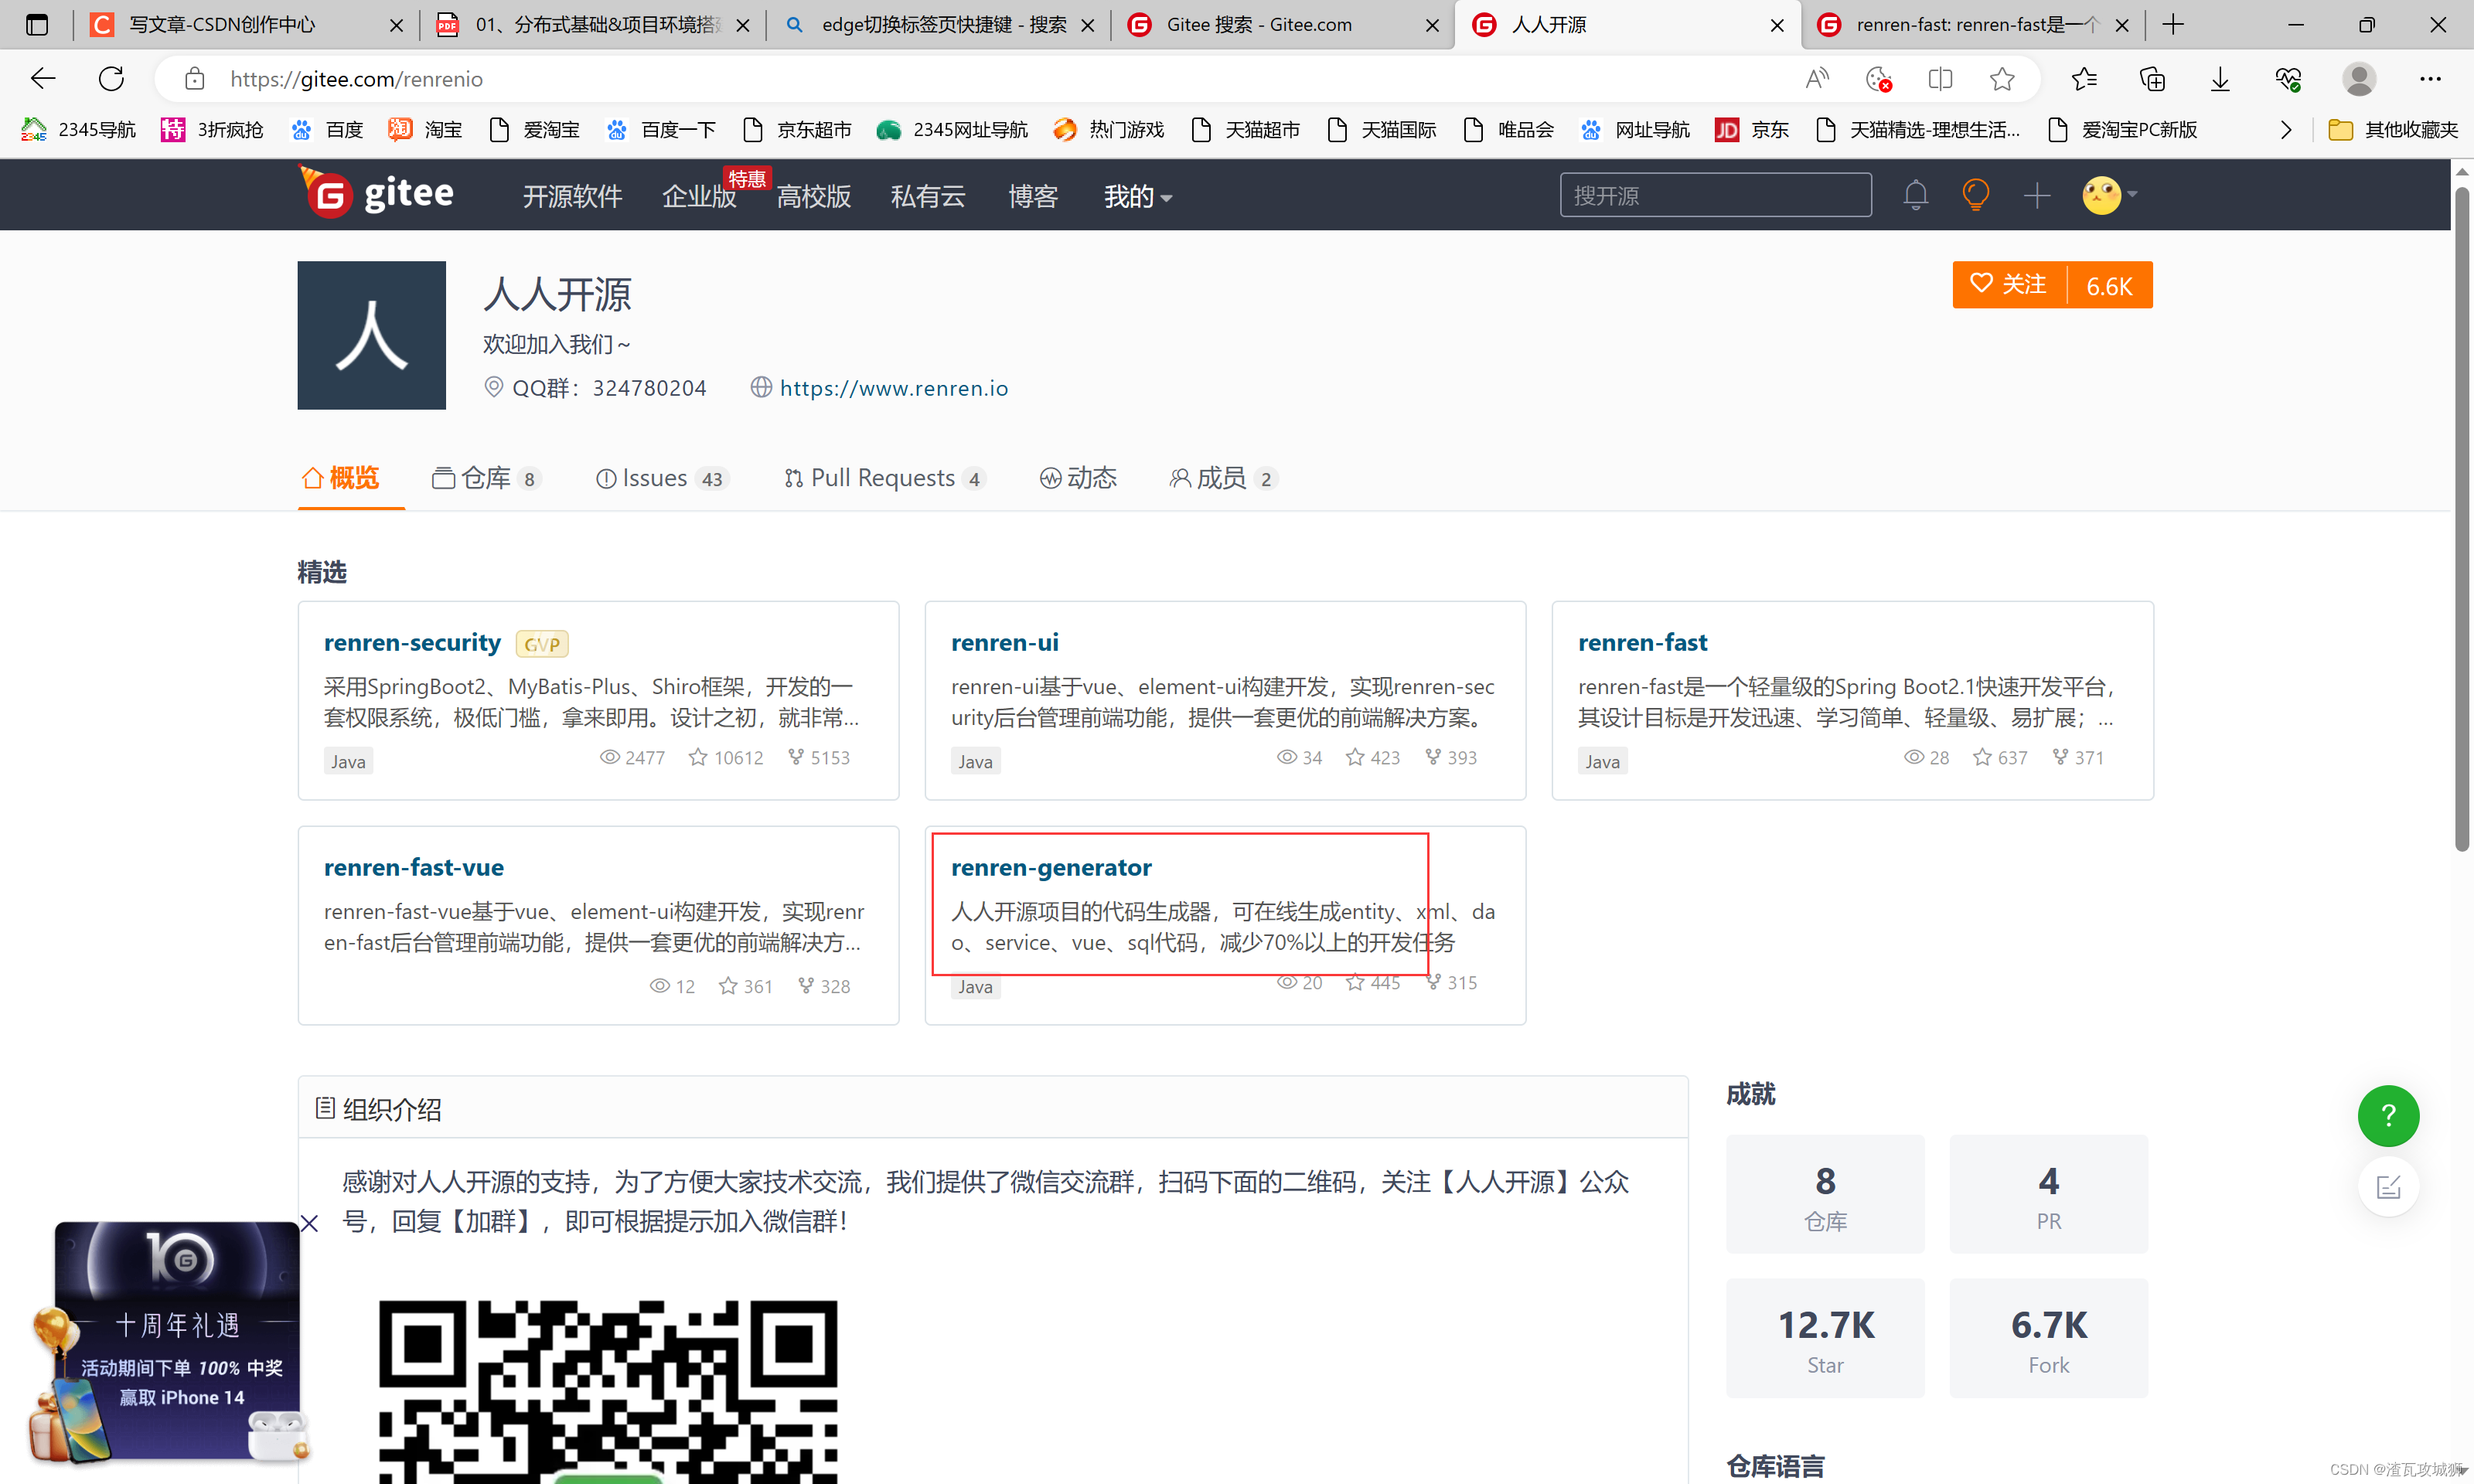The image size is (2474, 1484).
Task: Expand more bookmarks chevron in favorites bar
Action: 2285,130
